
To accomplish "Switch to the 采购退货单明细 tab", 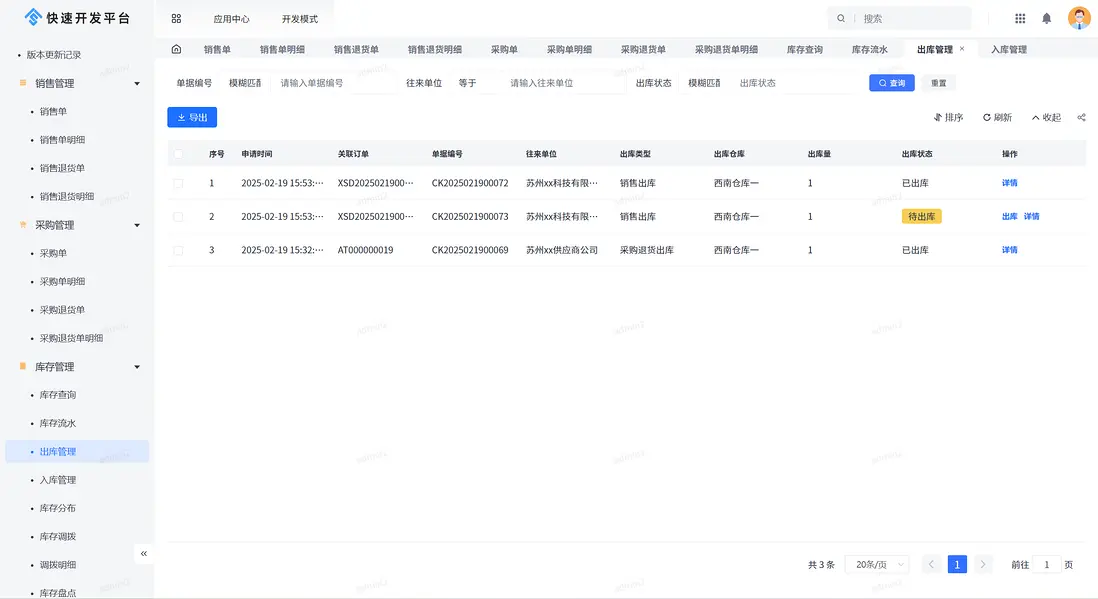I will point(726,50).
